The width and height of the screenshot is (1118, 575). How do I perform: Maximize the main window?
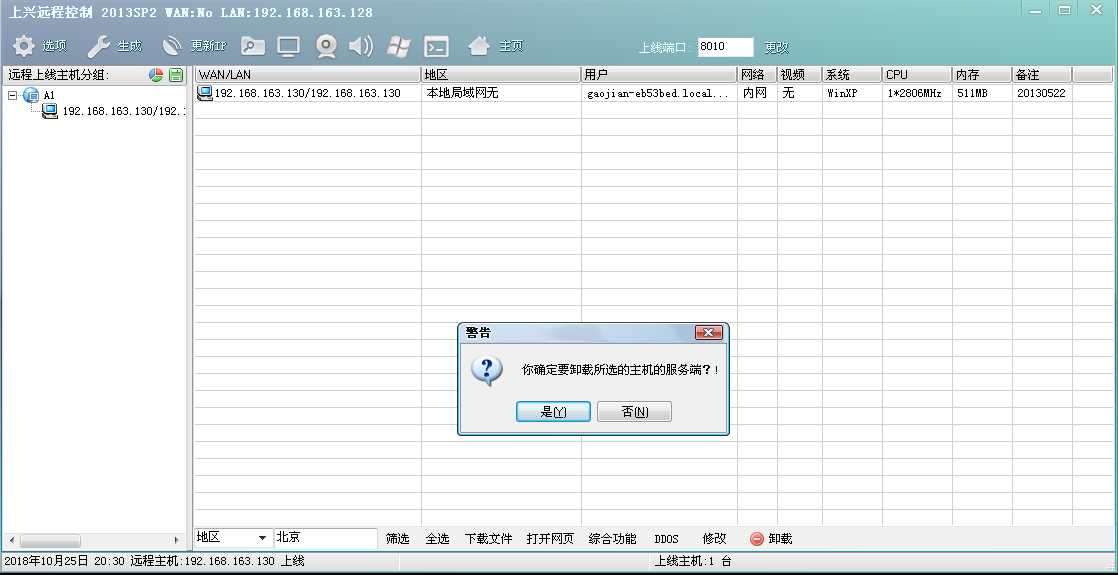click(x=1065, y=11)
